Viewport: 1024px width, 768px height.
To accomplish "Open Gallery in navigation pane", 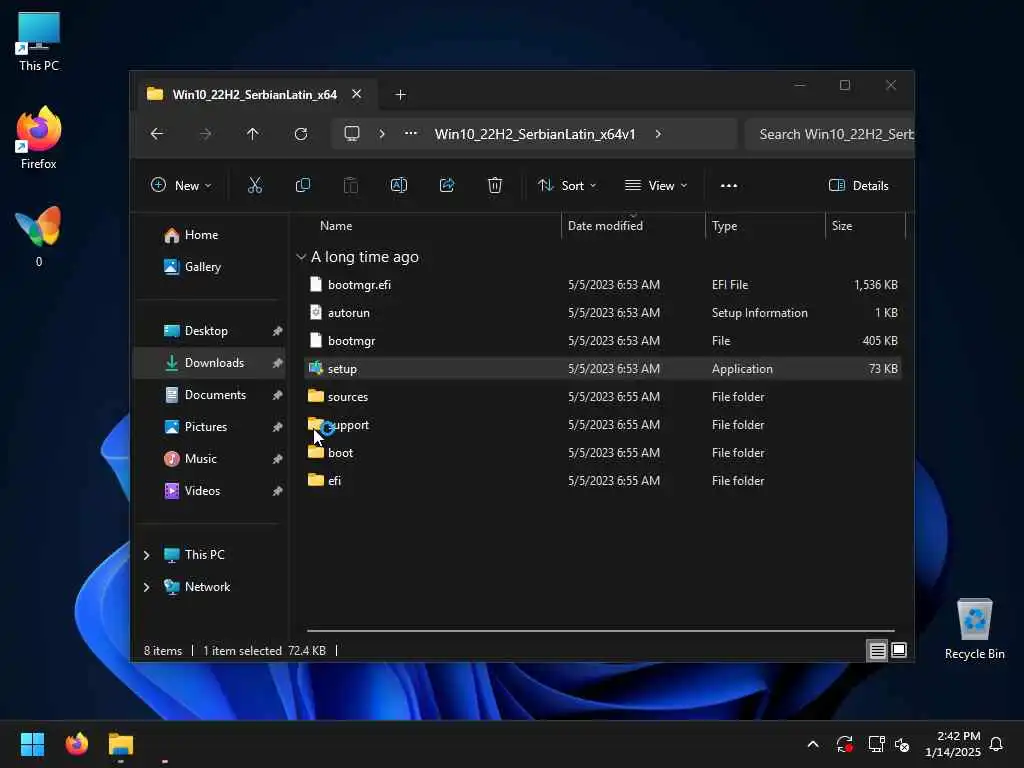I will [202, 267].
